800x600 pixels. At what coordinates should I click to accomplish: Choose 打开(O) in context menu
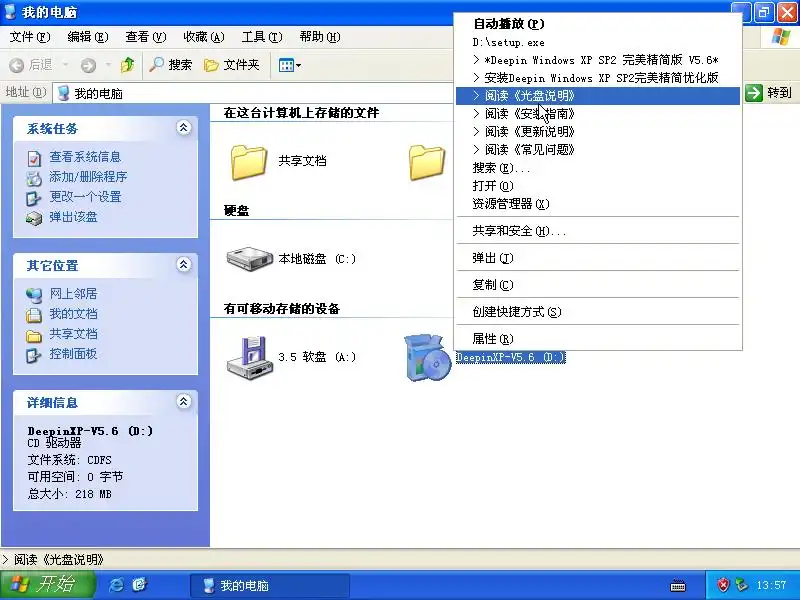597,186
